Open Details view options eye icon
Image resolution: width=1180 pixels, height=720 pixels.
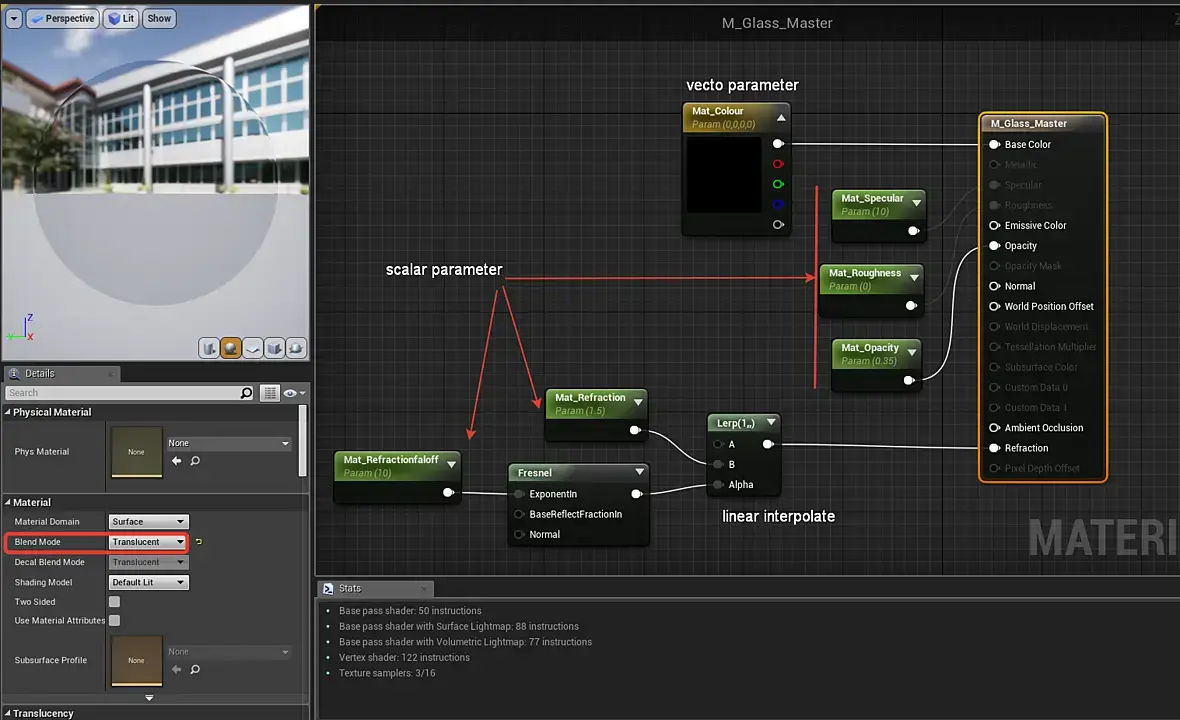point(293,393)
